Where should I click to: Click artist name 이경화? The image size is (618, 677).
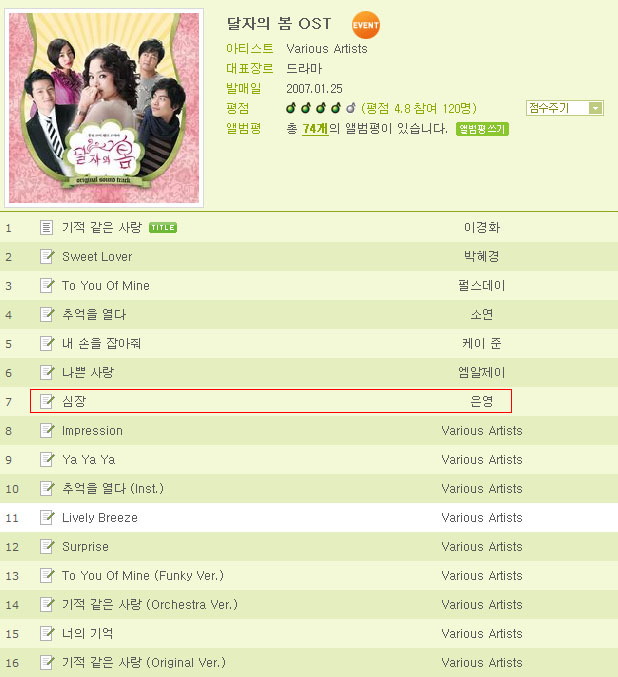click(x=482, y=227)
